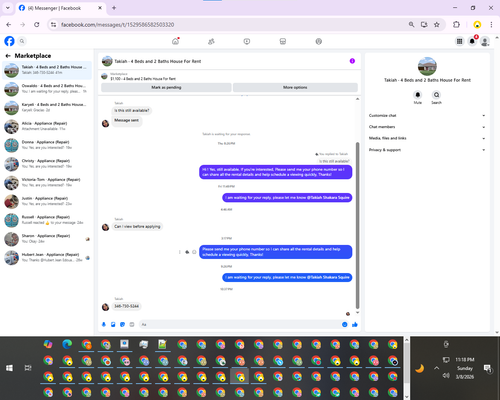Expand Chat members section
This screenshot has height=400, width=500.
427,127
